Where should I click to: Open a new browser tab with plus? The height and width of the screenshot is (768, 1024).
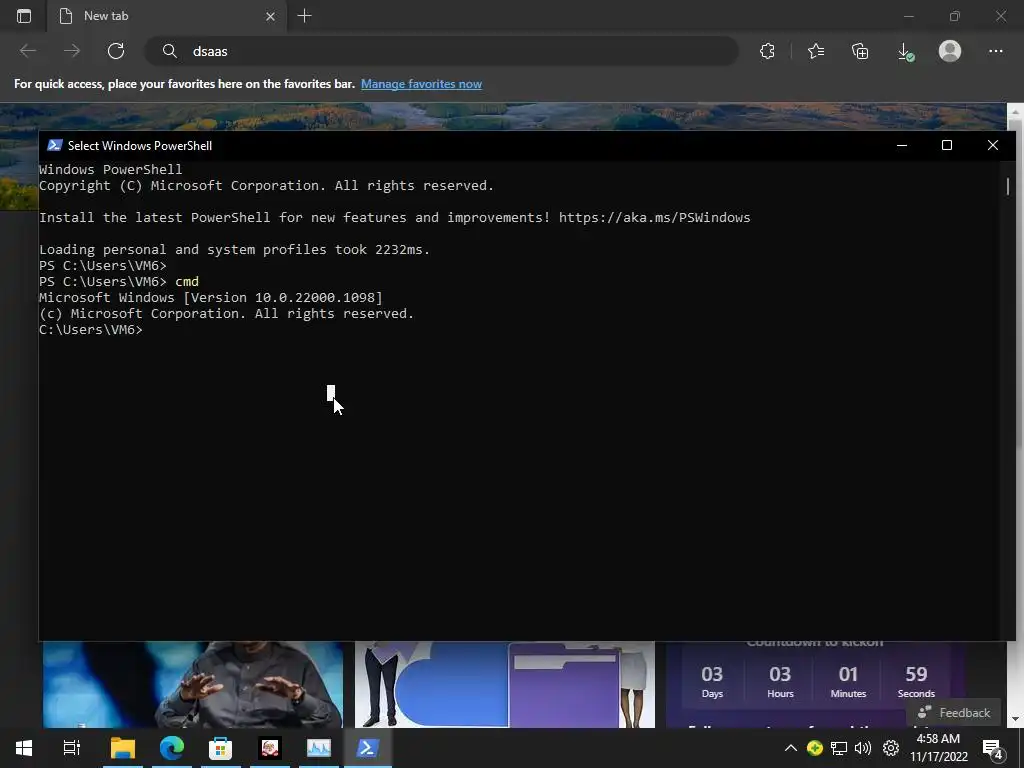(304, 16)
